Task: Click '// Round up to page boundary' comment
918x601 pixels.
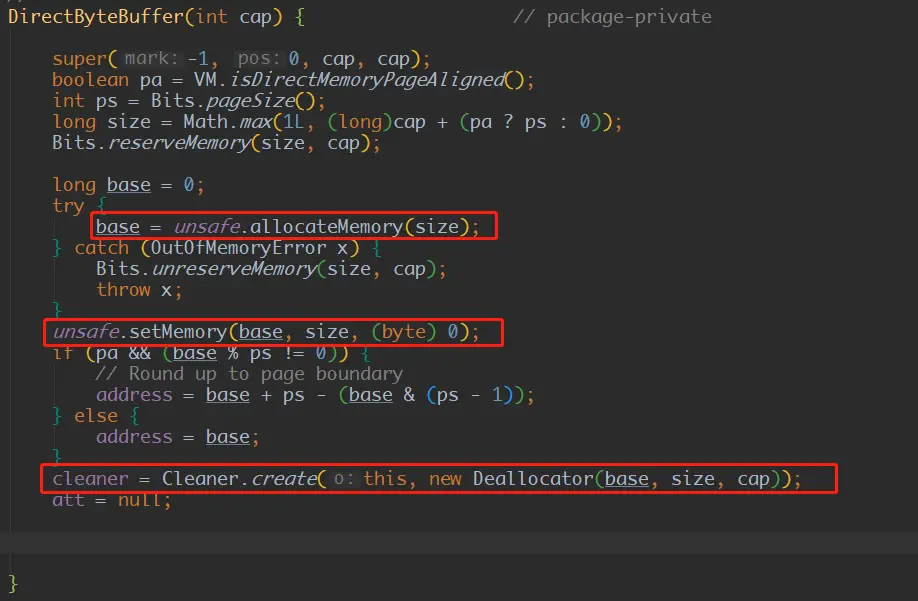Action: tap(249, 374)
